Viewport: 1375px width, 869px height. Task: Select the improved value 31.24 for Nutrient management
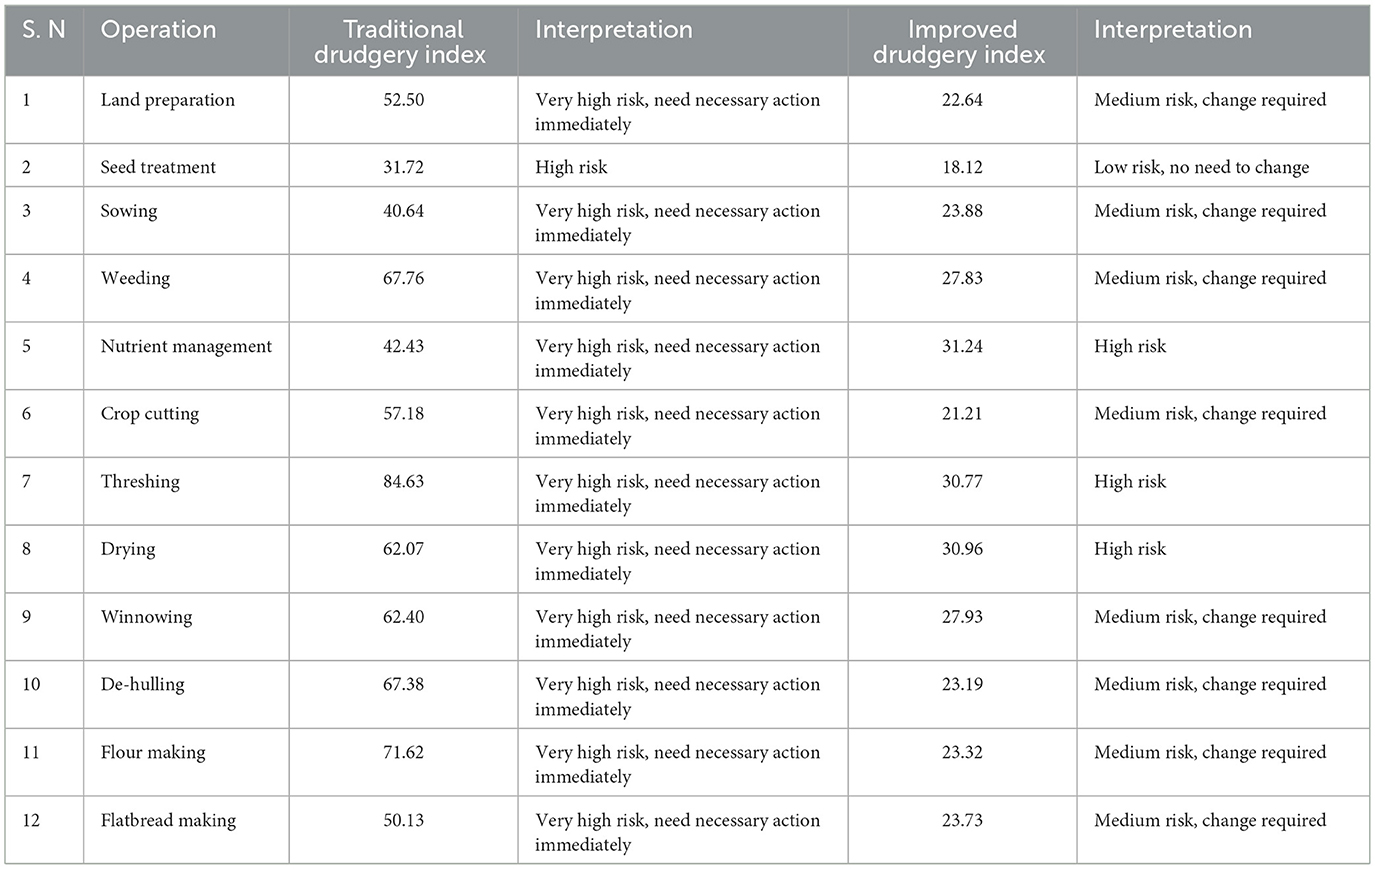[962, 346]
